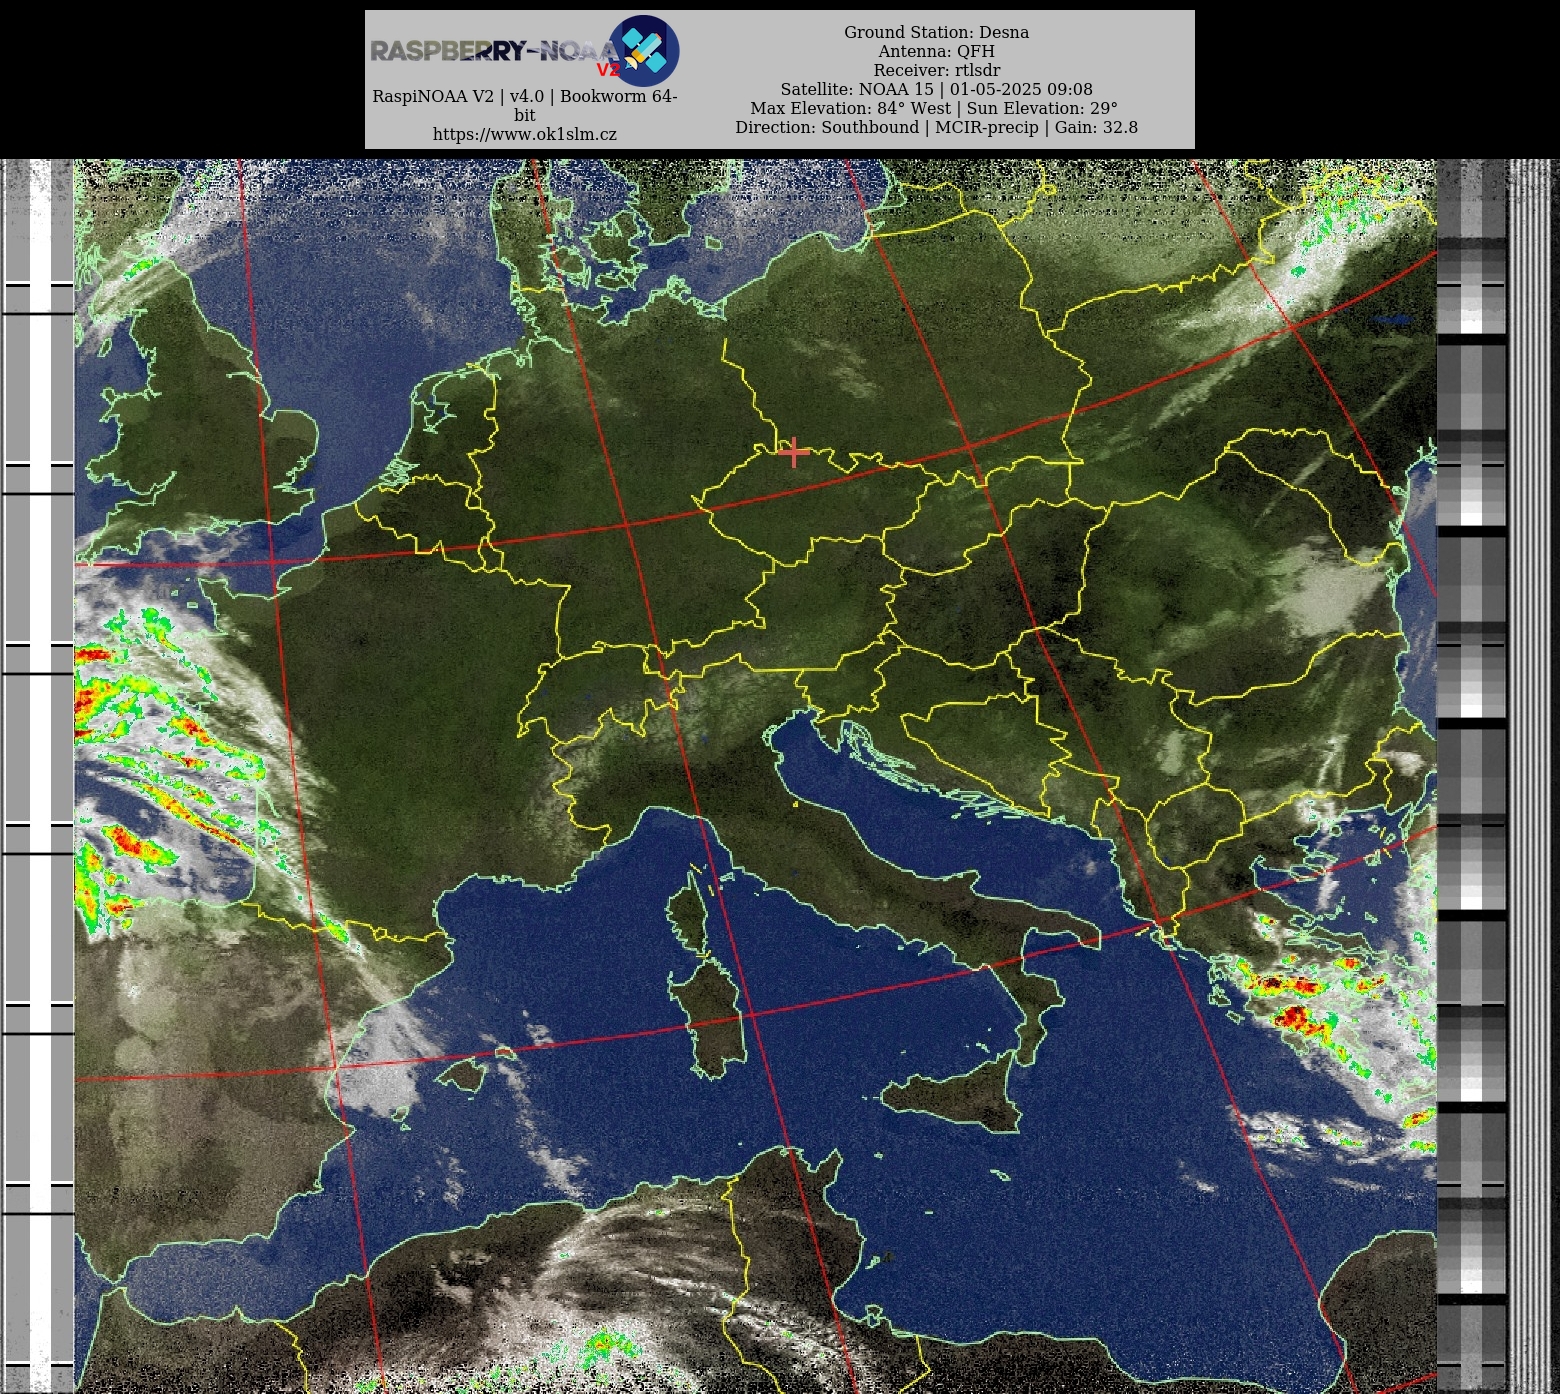Select the "Antenna: QFH" line

(x=936, y=51)
